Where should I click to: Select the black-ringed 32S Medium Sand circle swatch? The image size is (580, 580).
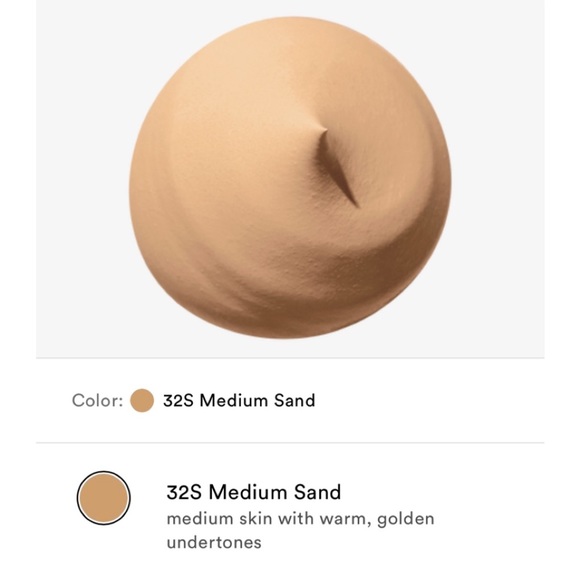click(104, 498)
